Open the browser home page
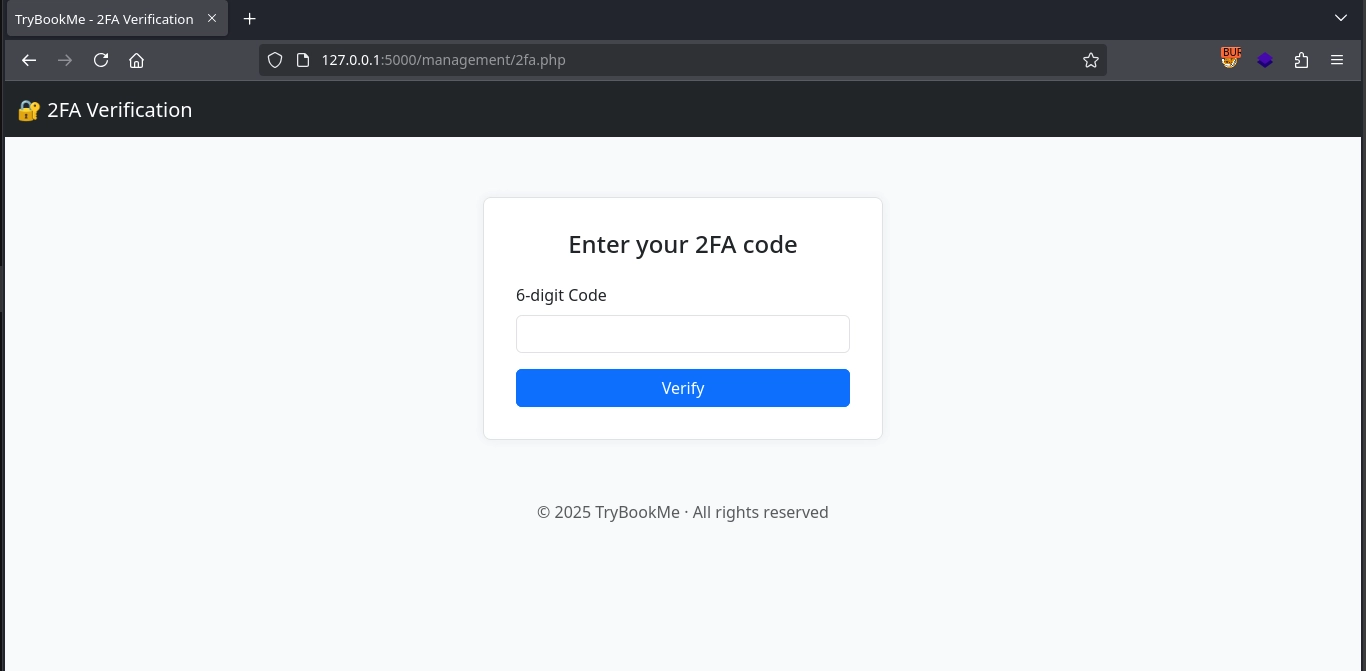Screen dimensions: 1366x671 pos(137,60)
